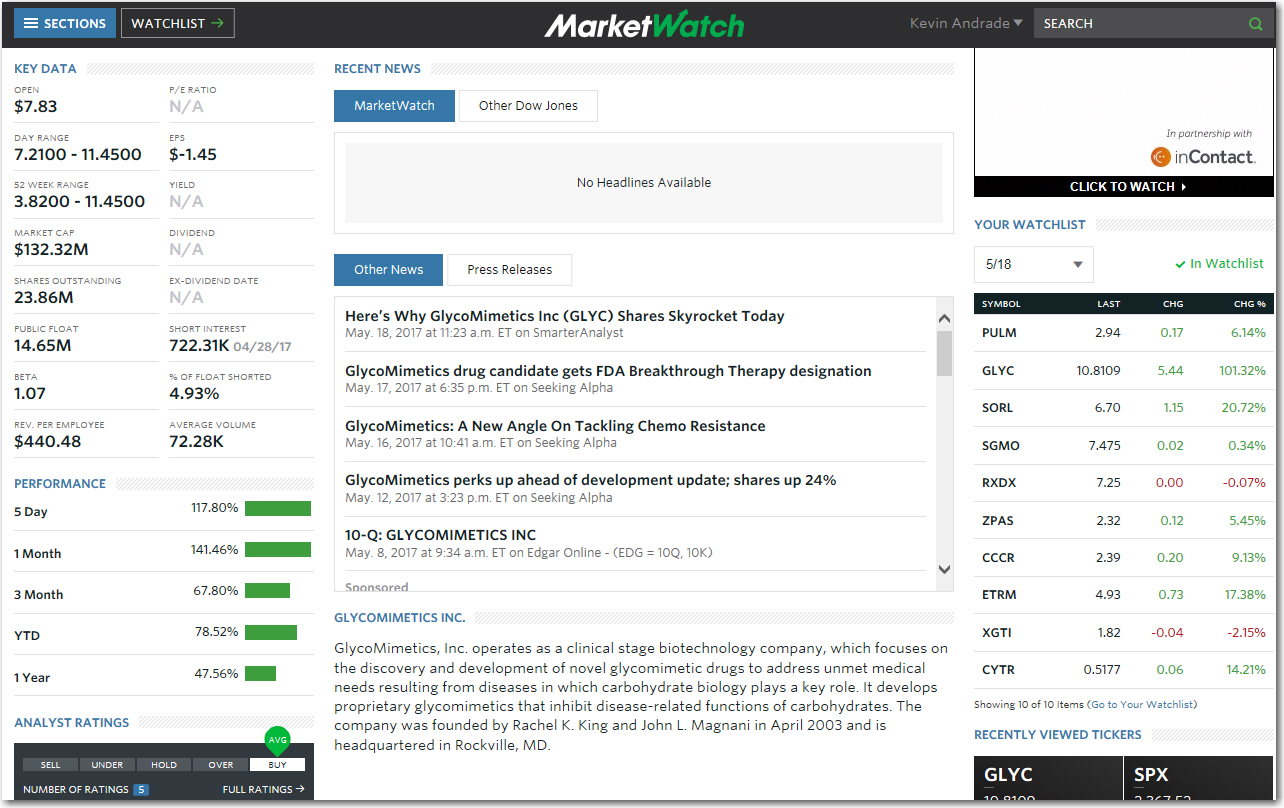The height and width of the screenshot is (808, 1284).
Task: Select the BUY rating segment
Action: 277,765
